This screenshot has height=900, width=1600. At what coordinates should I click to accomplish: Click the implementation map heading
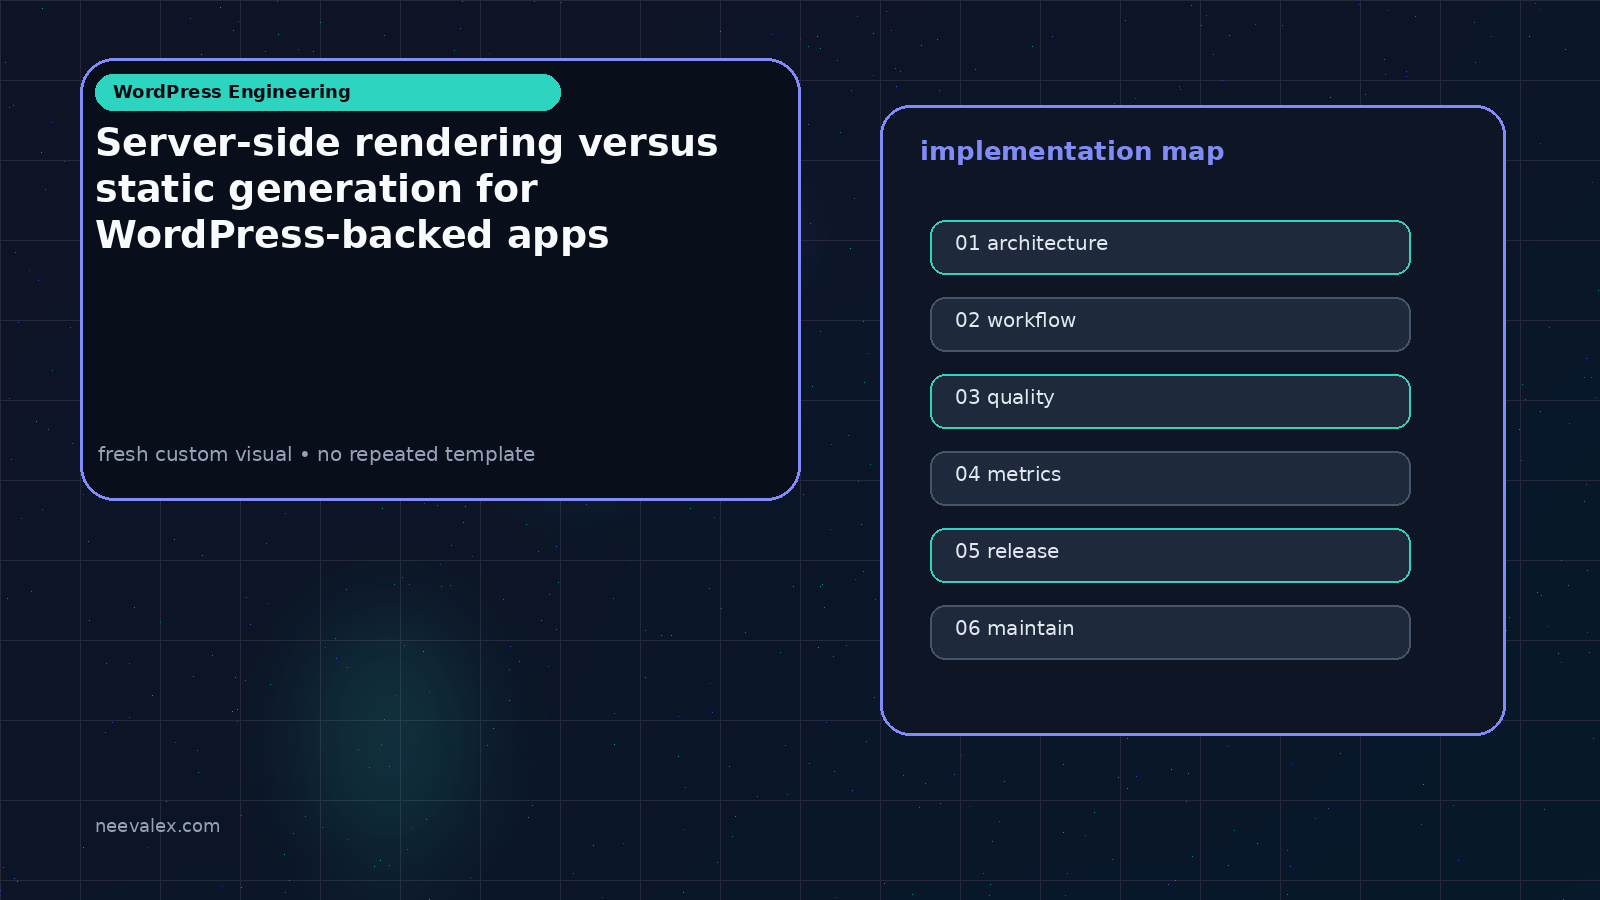[x=1072, y=151]
